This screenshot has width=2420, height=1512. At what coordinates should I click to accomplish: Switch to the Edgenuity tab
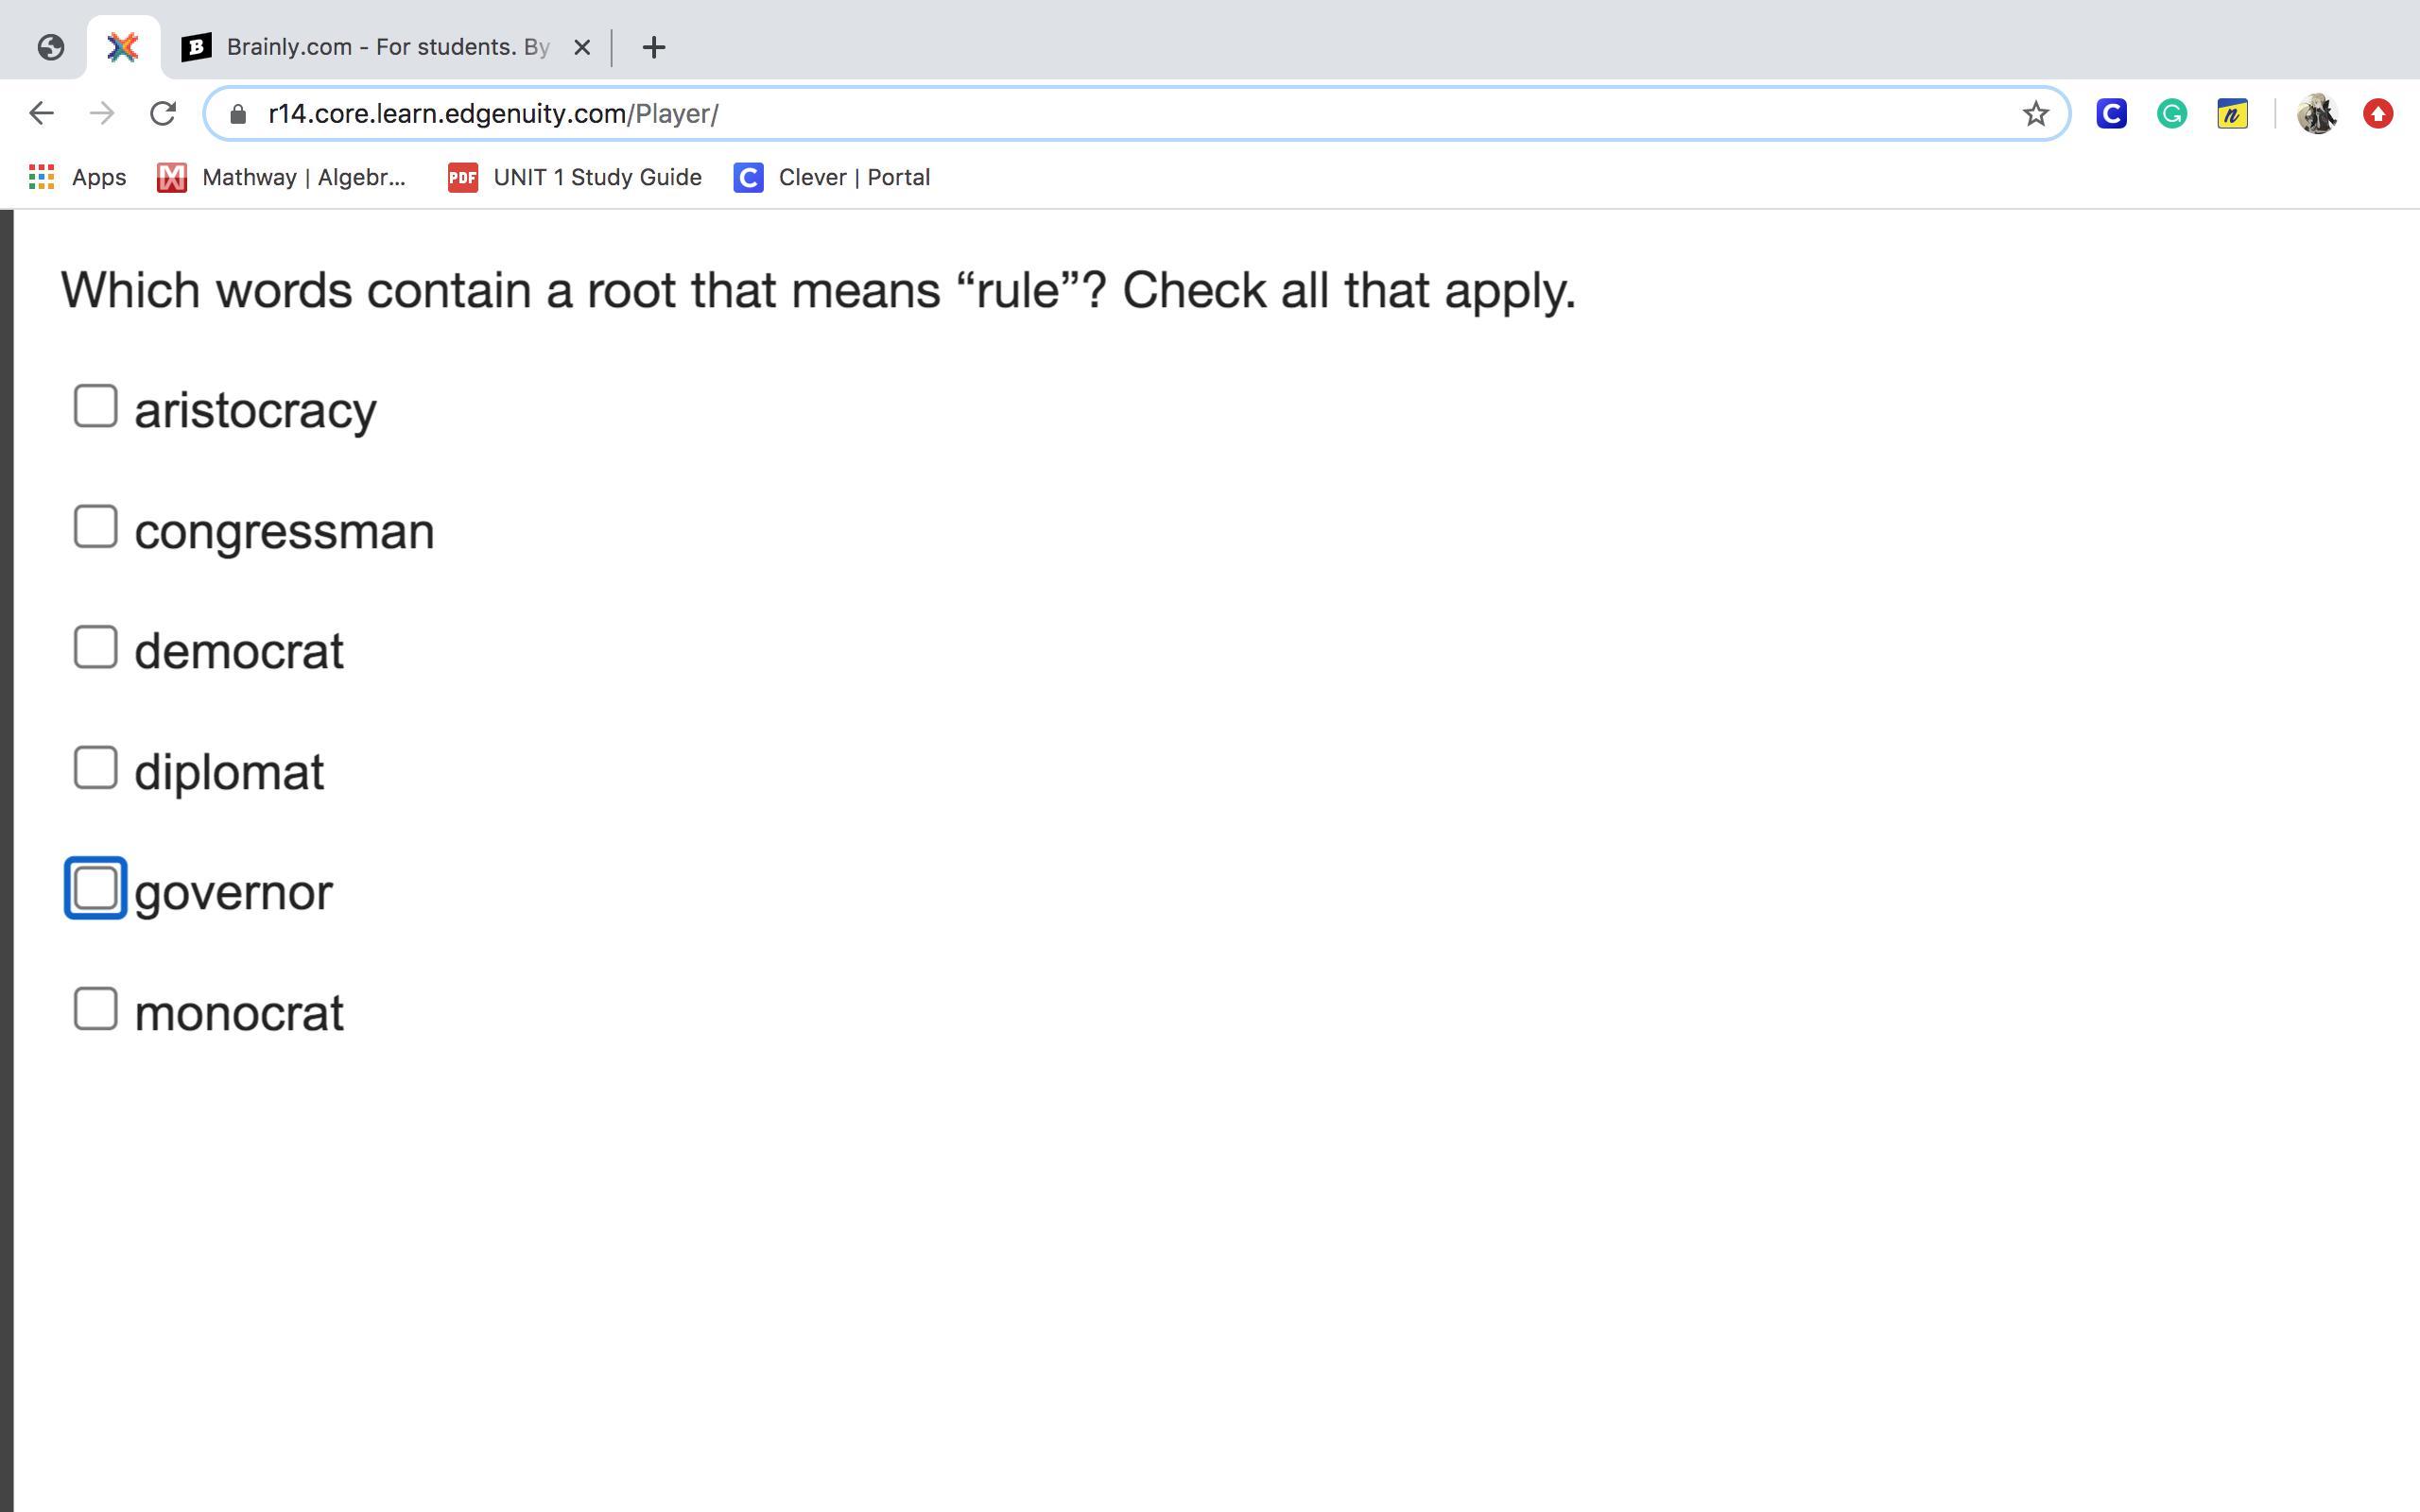click(122, 47)
